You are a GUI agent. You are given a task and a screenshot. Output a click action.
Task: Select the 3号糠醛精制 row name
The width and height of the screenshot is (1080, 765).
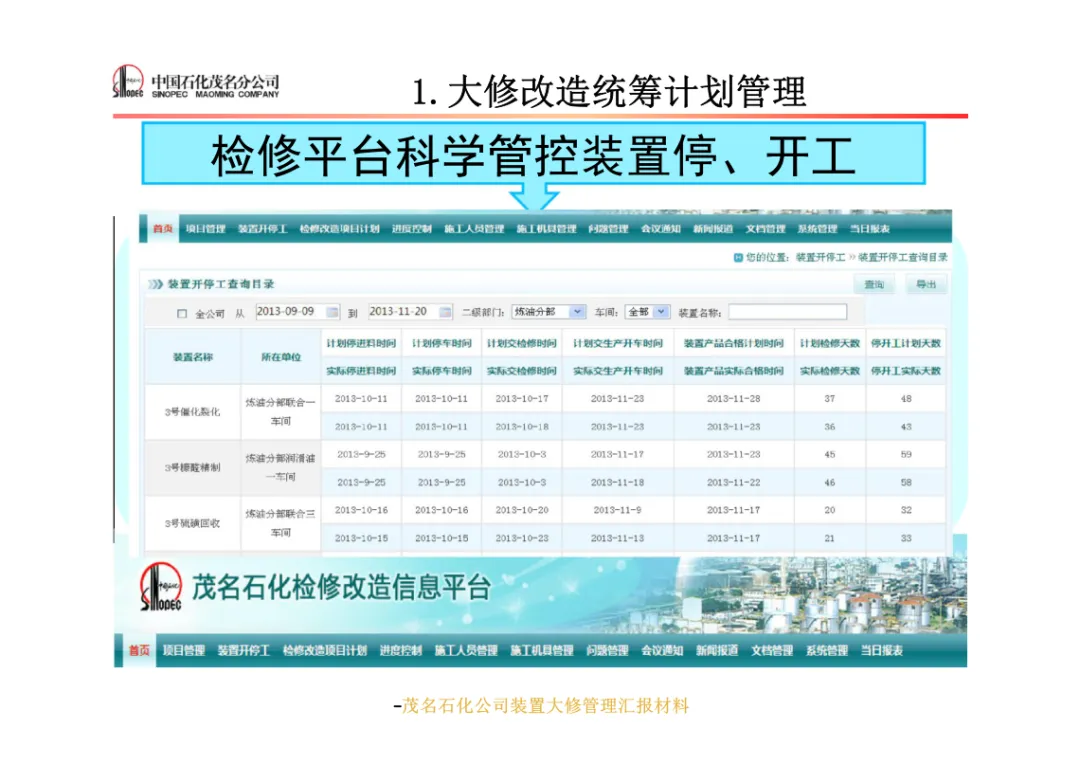192,468
